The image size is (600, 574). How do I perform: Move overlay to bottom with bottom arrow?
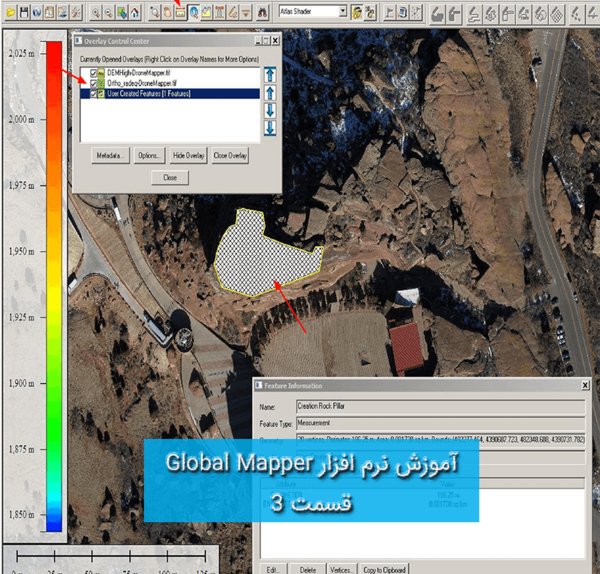tap(270, 128)
